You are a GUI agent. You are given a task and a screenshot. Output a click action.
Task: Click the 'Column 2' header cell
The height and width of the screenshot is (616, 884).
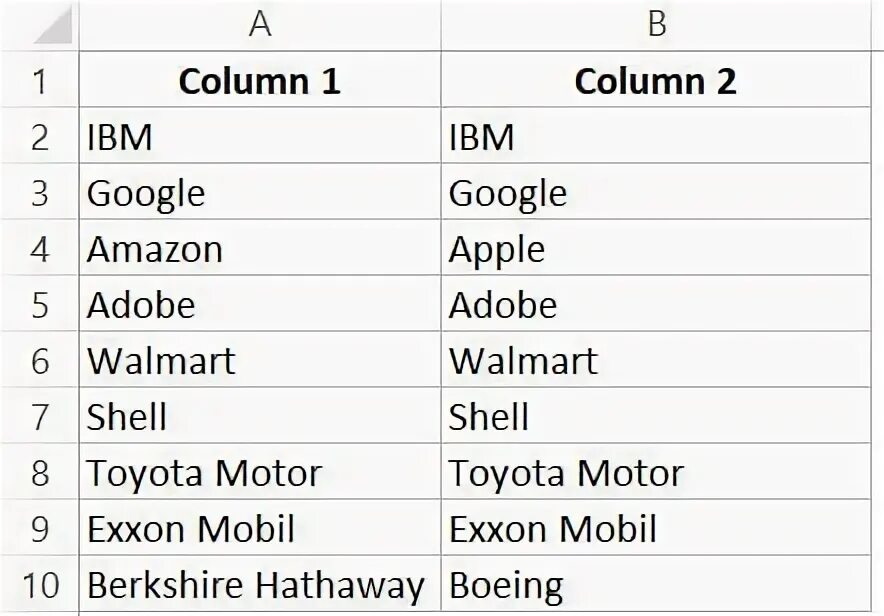(656, 79)
